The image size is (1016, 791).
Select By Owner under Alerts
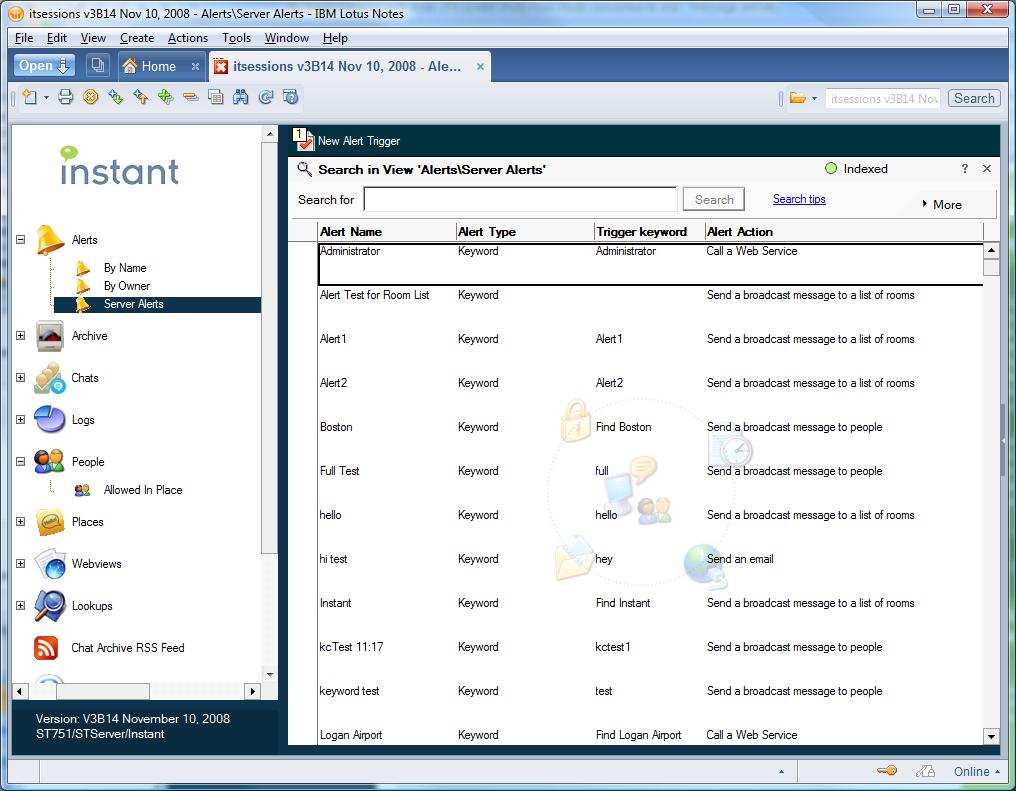click(x=127, y=286)
